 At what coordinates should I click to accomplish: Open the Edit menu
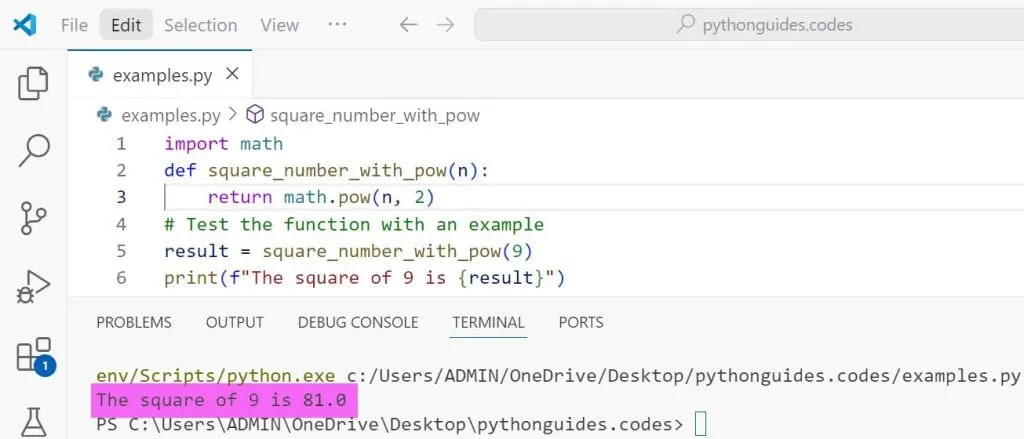point(126,25)
